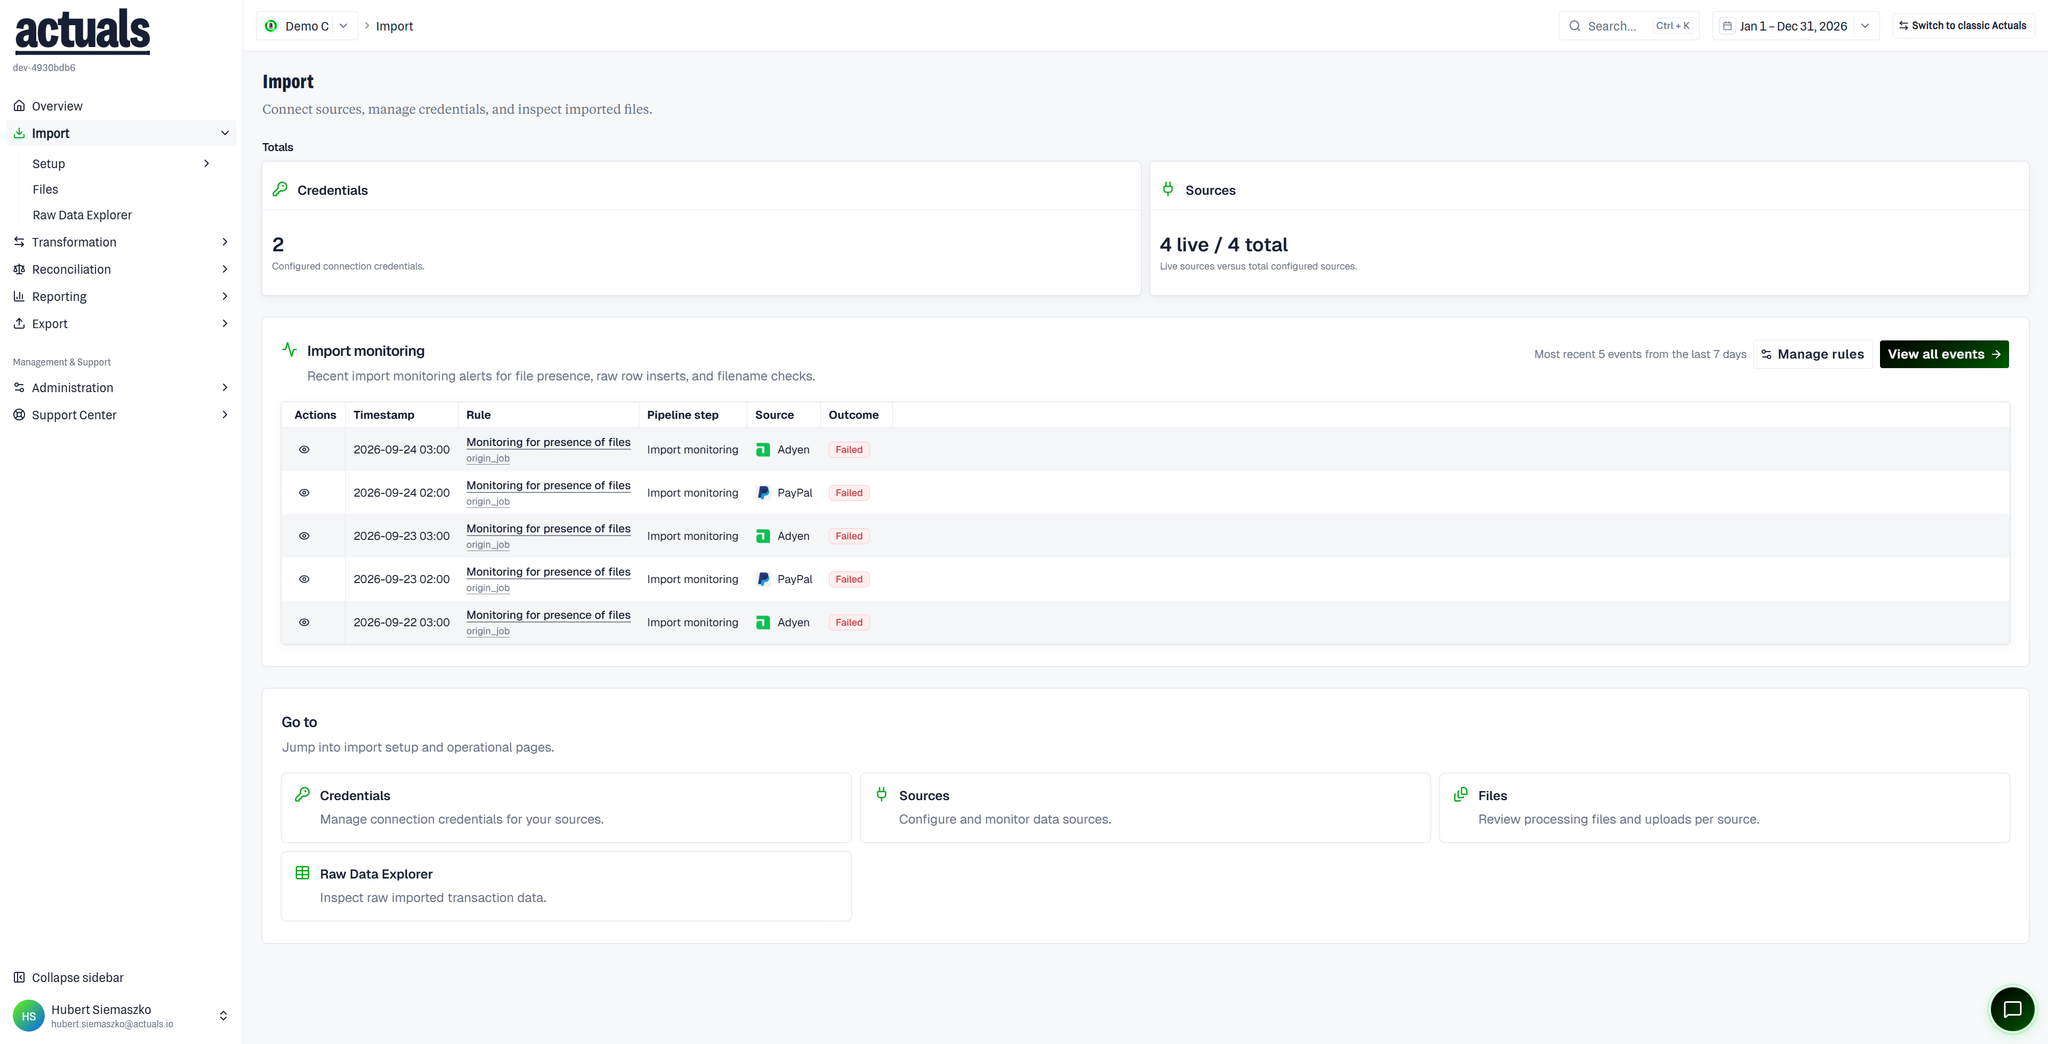Open the user account switcher
Image resolution: width=2048 pixels, height=1044 pixels.
click(223, 1016)
